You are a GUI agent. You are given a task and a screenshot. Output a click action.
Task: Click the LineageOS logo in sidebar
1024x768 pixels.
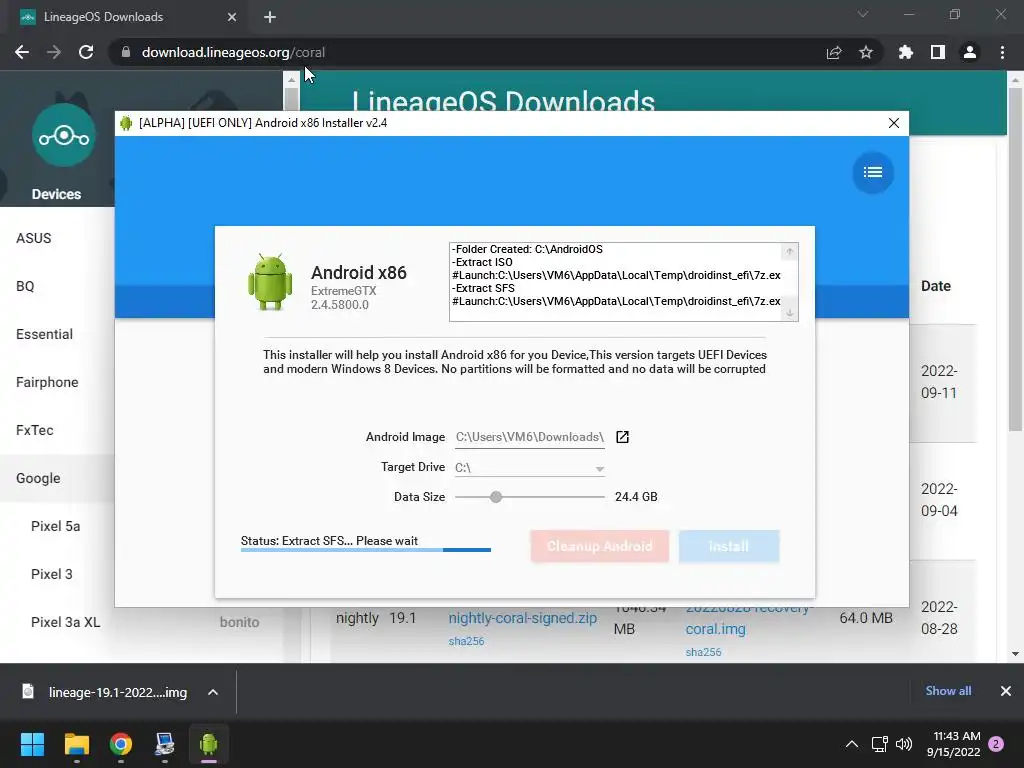click(x=63, y=135)
